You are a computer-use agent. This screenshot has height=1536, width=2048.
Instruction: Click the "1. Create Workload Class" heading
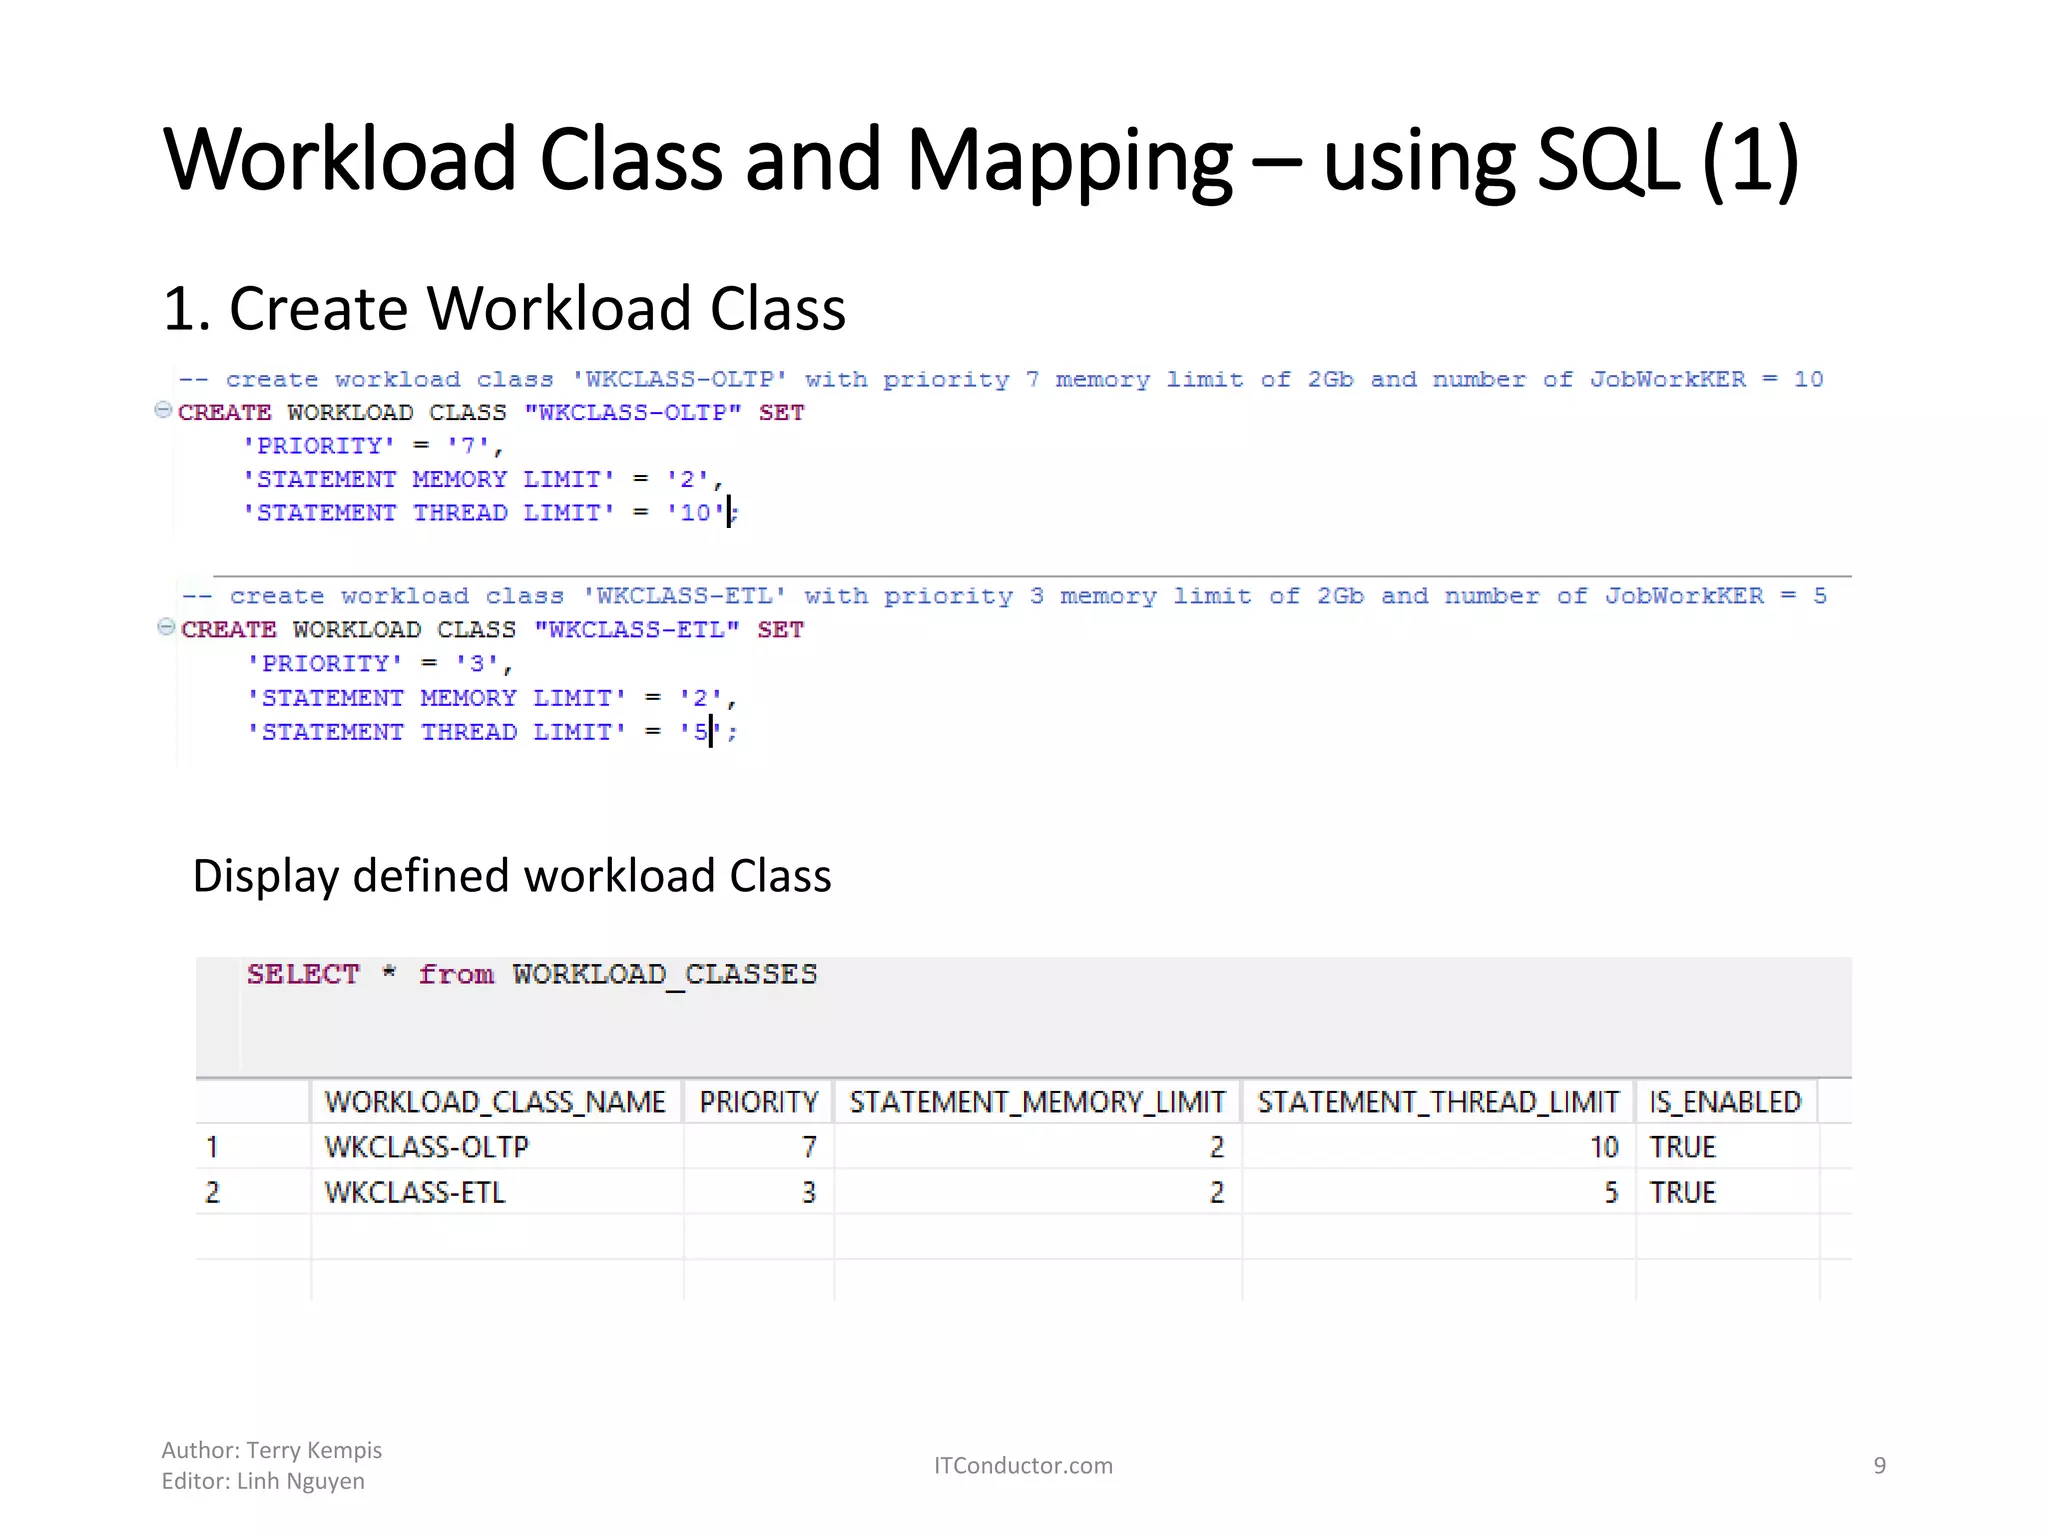click(x=504, y=307)
